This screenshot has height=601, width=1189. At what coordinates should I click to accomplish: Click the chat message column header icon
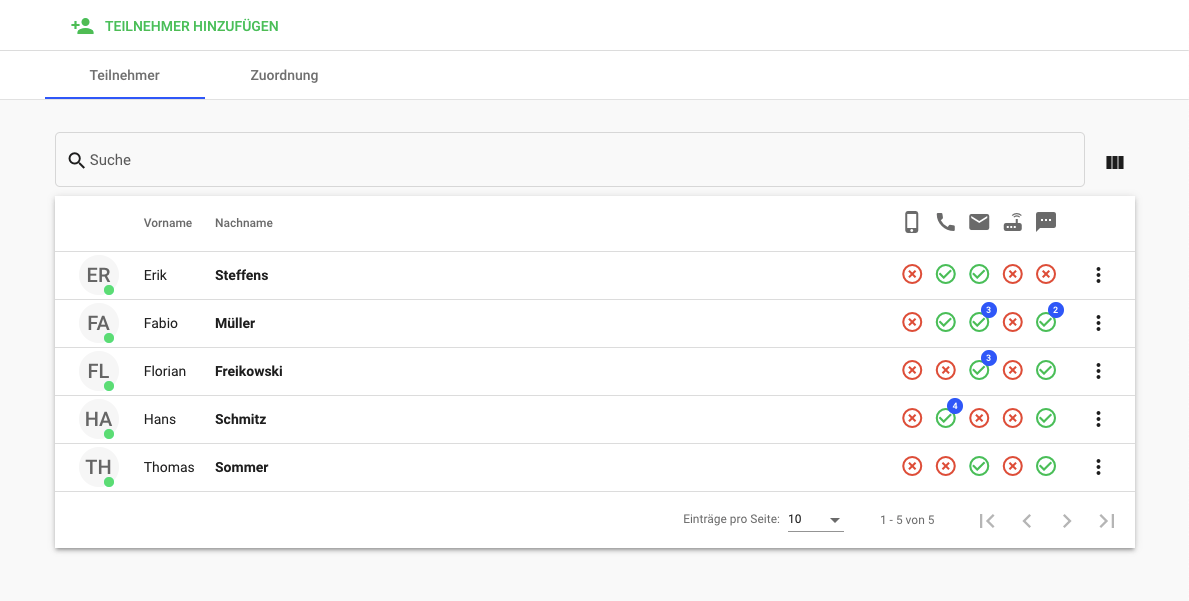pyautogui.click(x=1046, y=222)
